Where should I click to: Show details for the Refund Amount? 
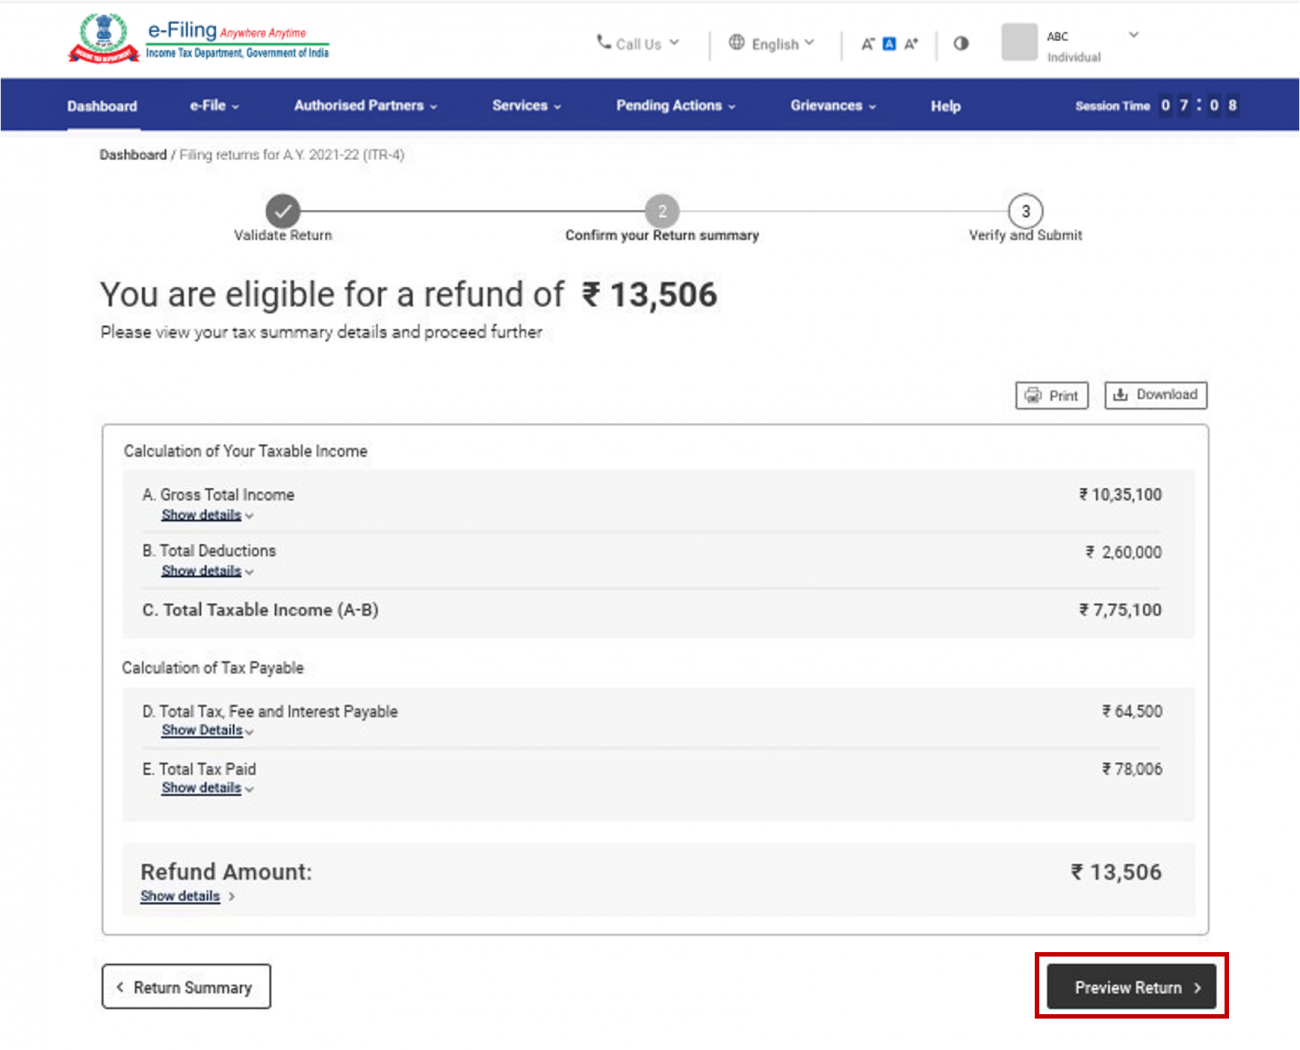[180, 896]
